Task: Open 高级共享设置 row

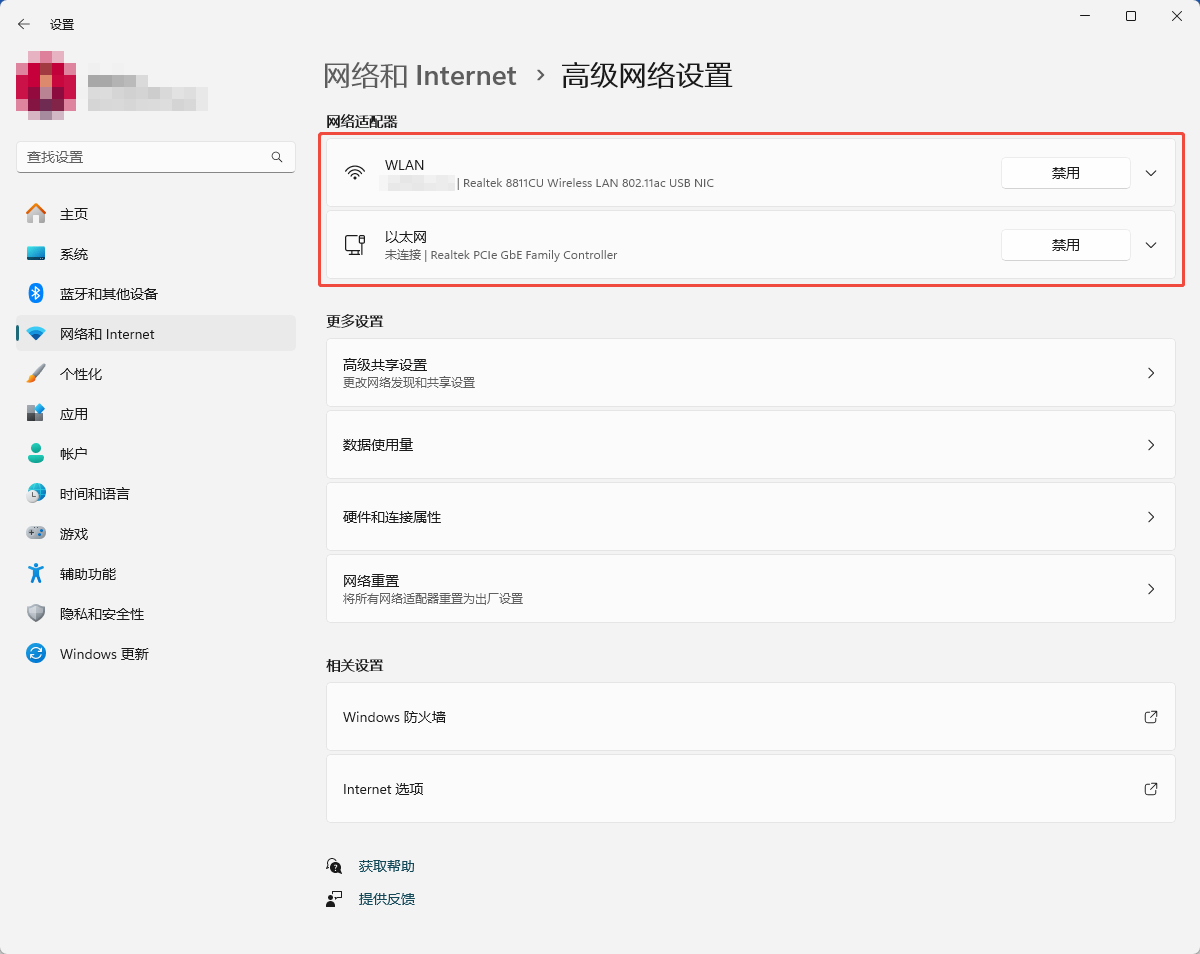Action: [750, 373]
